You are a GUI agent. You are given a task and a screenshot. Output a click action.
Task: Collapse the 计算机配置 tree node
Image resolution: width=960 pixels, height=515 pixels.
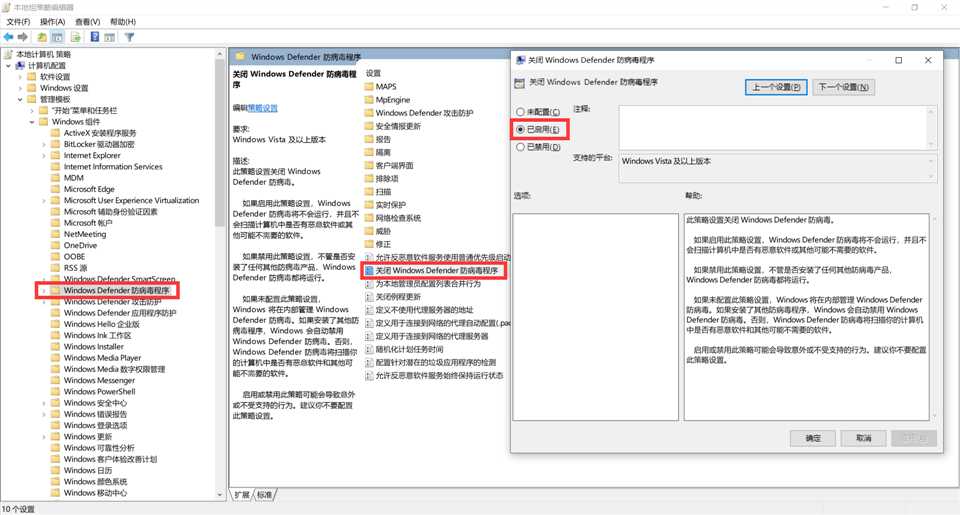9,66
